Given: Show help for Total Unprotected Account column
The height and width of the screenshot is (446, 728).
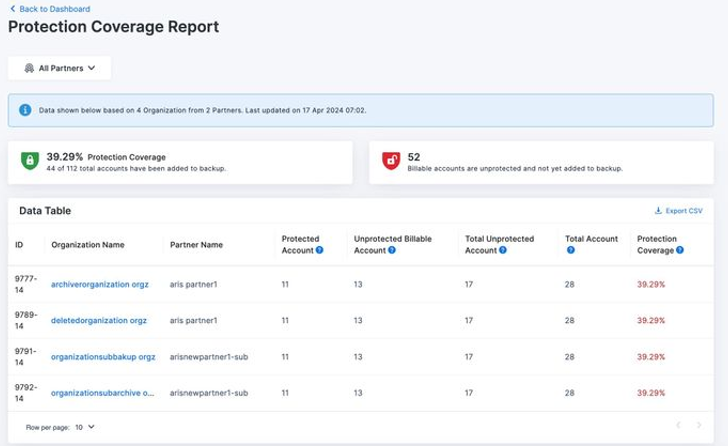Looking at the screenshot, I should [503, 250].
